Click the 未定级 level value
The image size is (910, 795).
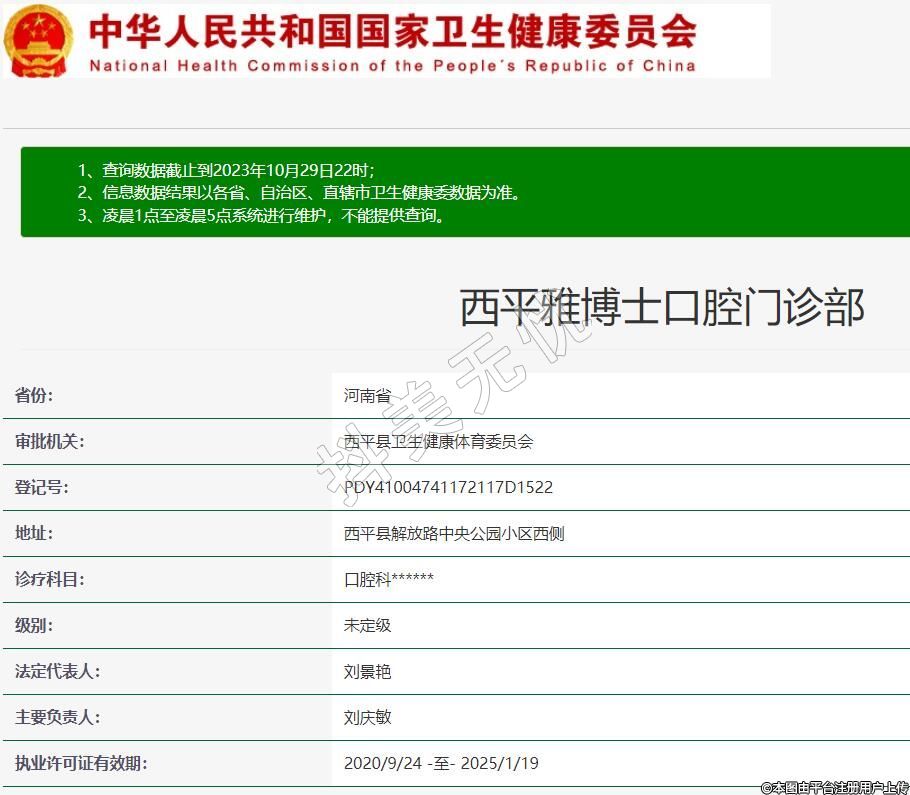pos(367,626)
